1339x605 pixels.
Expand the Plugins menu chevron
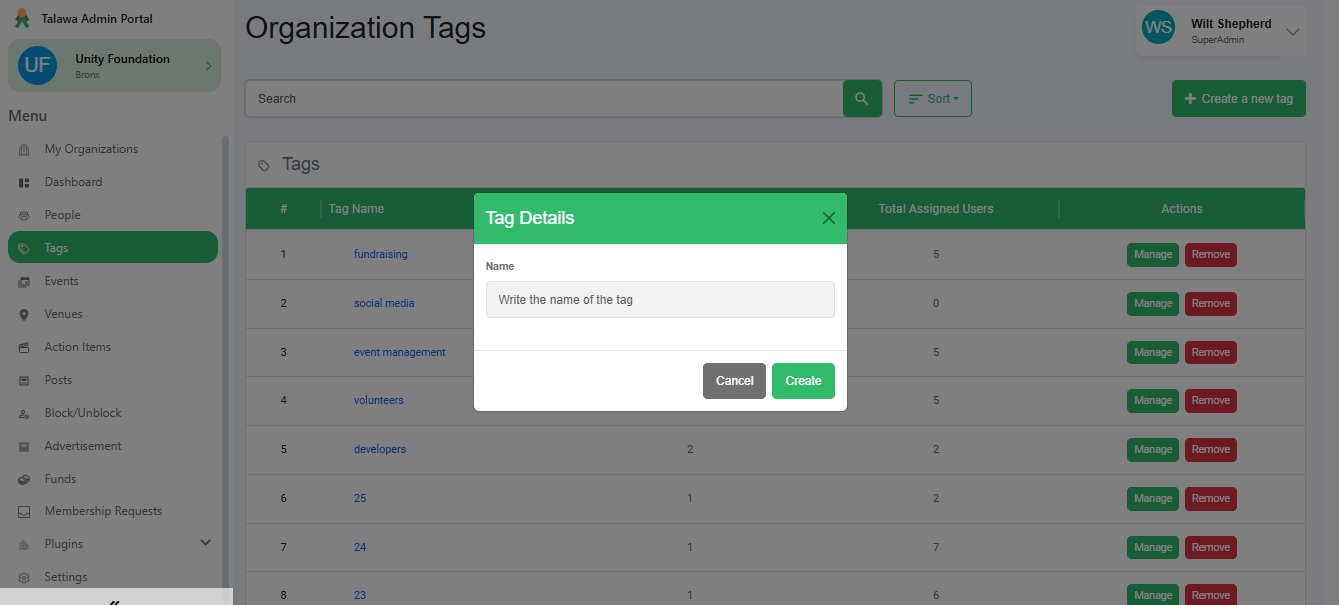point(206,543)
